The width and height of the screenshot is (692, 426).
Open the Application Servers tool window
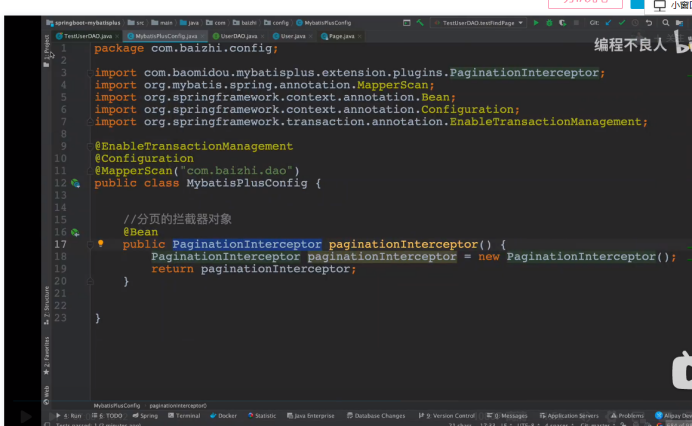tap(569, 415)
